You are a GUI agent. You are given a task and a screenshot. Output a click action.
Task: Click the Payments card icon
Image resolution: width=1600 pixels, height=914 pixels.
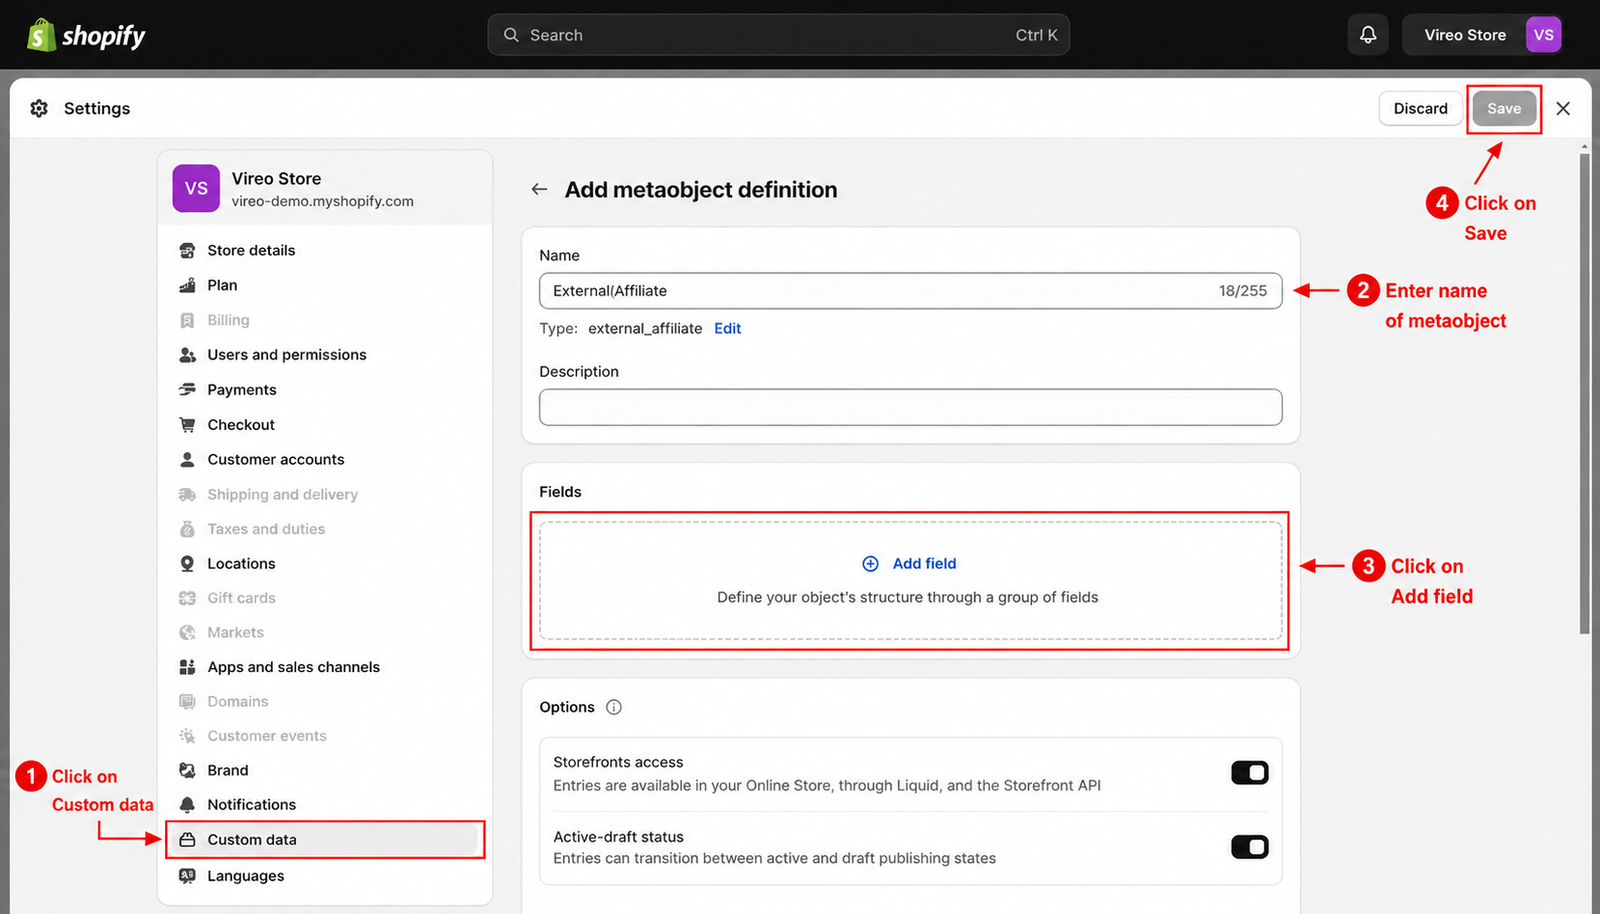[187, 390]
